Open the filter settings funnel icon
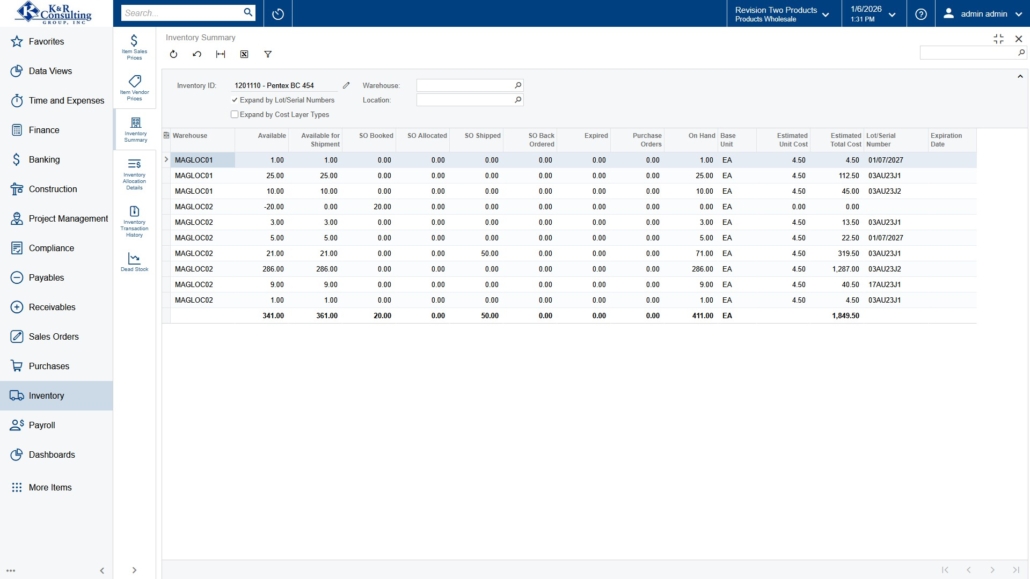Screen dimensions: 1030x579 (268, 54)
